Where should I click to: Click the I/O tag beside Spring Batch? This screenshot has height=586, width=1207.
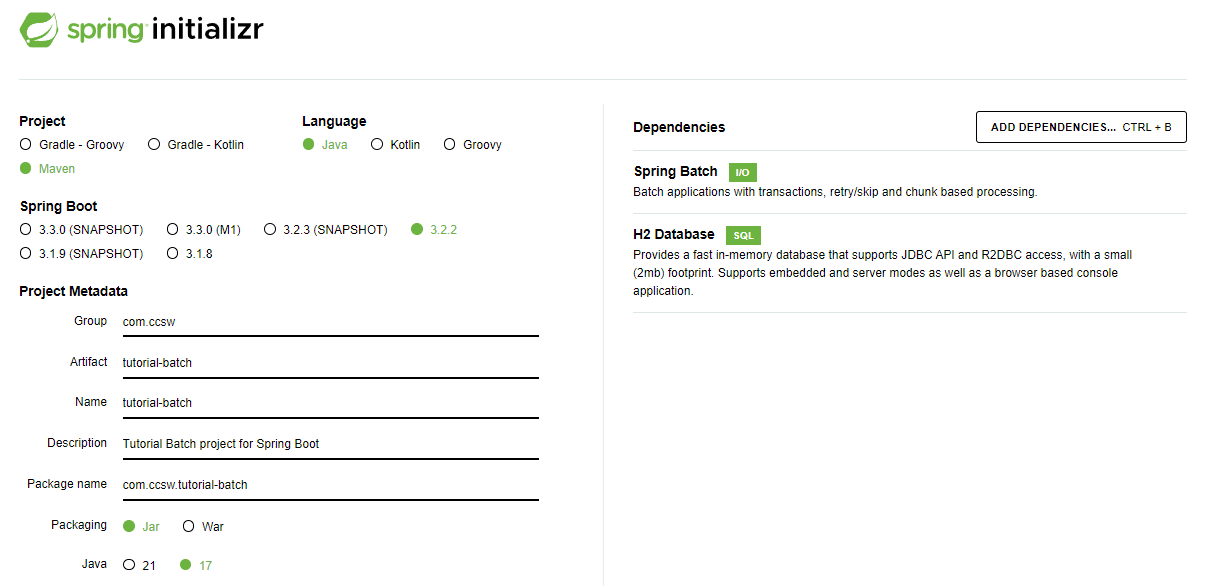(x=742, y=172)
